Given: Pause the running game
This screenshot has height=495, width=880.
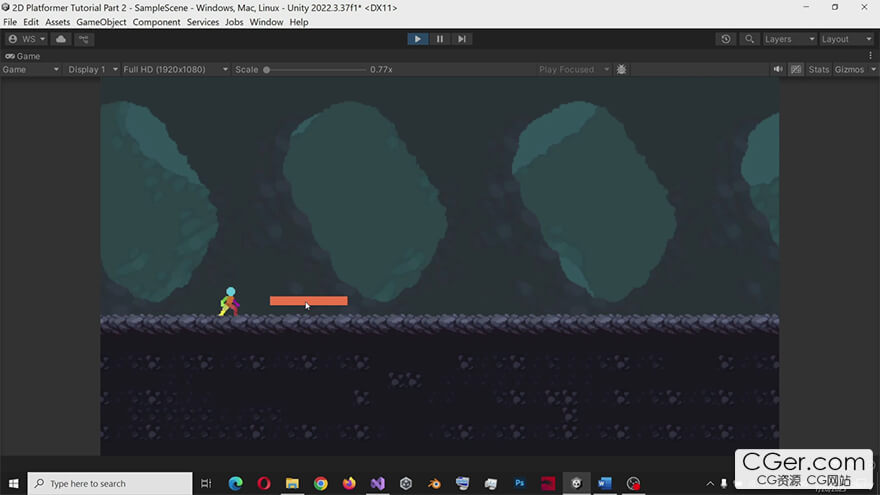Looking at the screenshot, I should click(x=439, y=39).
